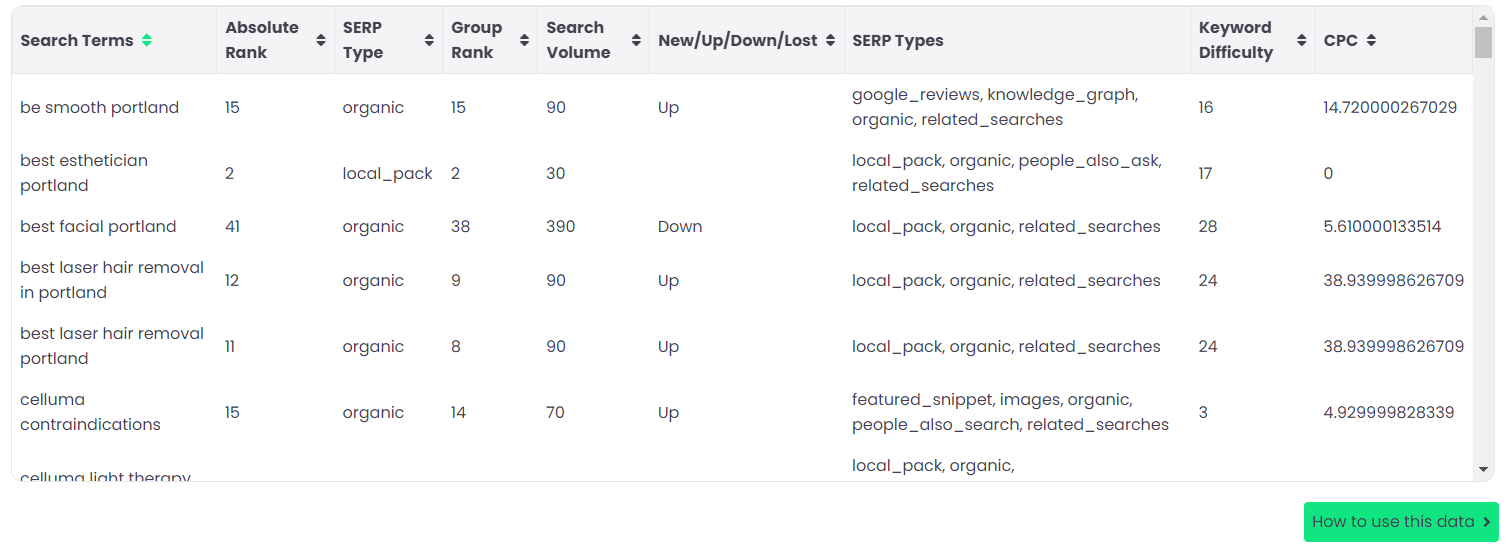
Task: Click "best laser hair removal in portland" term
Action: click(x=111, y=280)
